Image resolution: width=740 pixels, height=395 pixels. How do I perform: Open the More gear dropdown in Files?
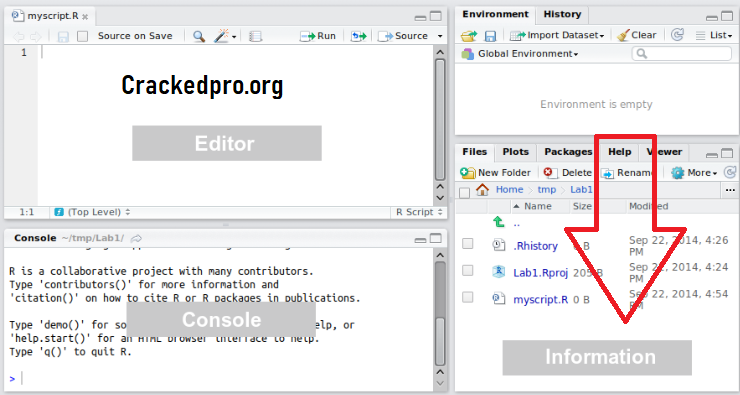[694, 173]
